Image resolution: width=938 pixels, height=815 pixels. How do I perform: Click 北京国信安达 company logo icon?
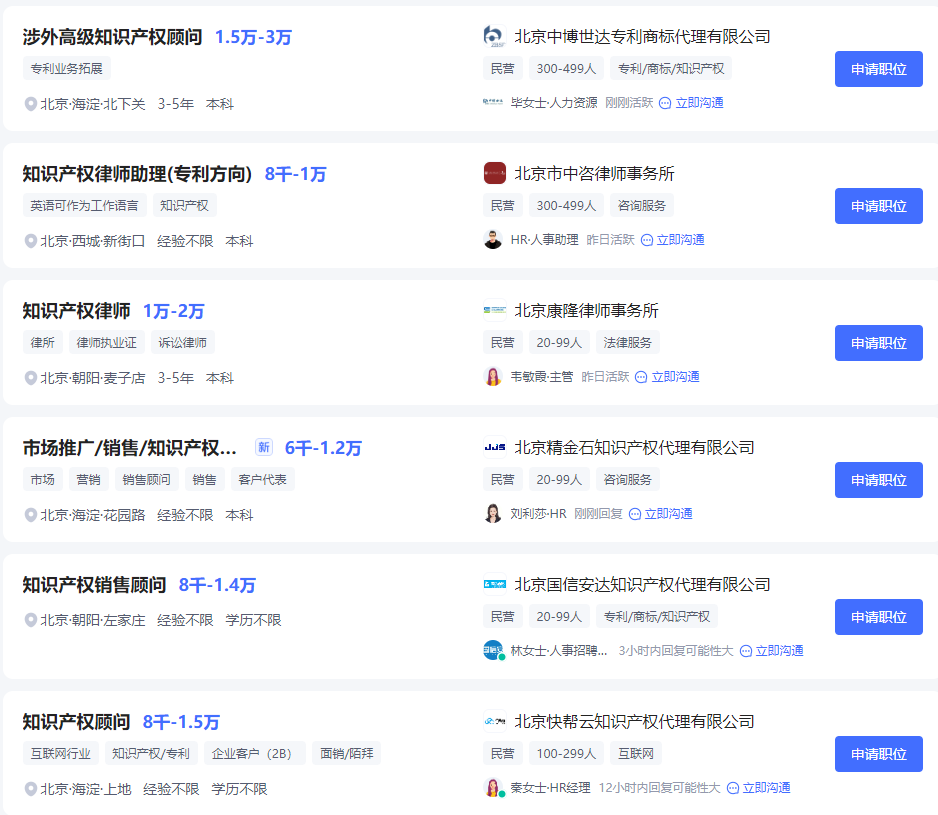pyautogui.click(x=494, y=584)
